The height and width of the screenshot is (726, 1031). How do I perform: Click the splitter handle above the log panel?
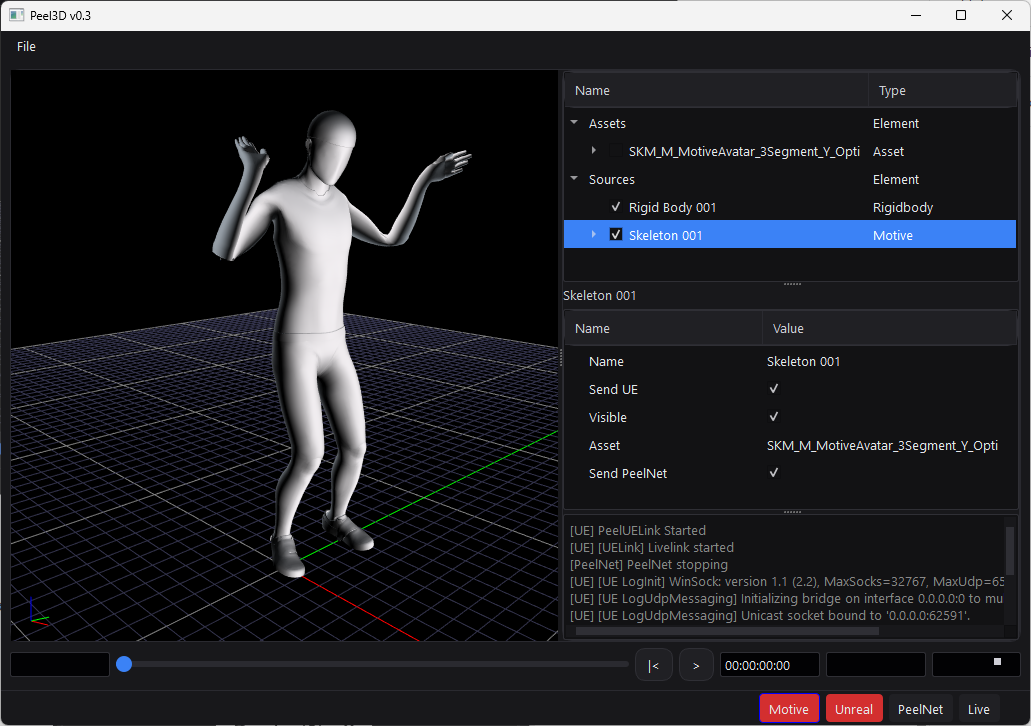tap(792, 512)
